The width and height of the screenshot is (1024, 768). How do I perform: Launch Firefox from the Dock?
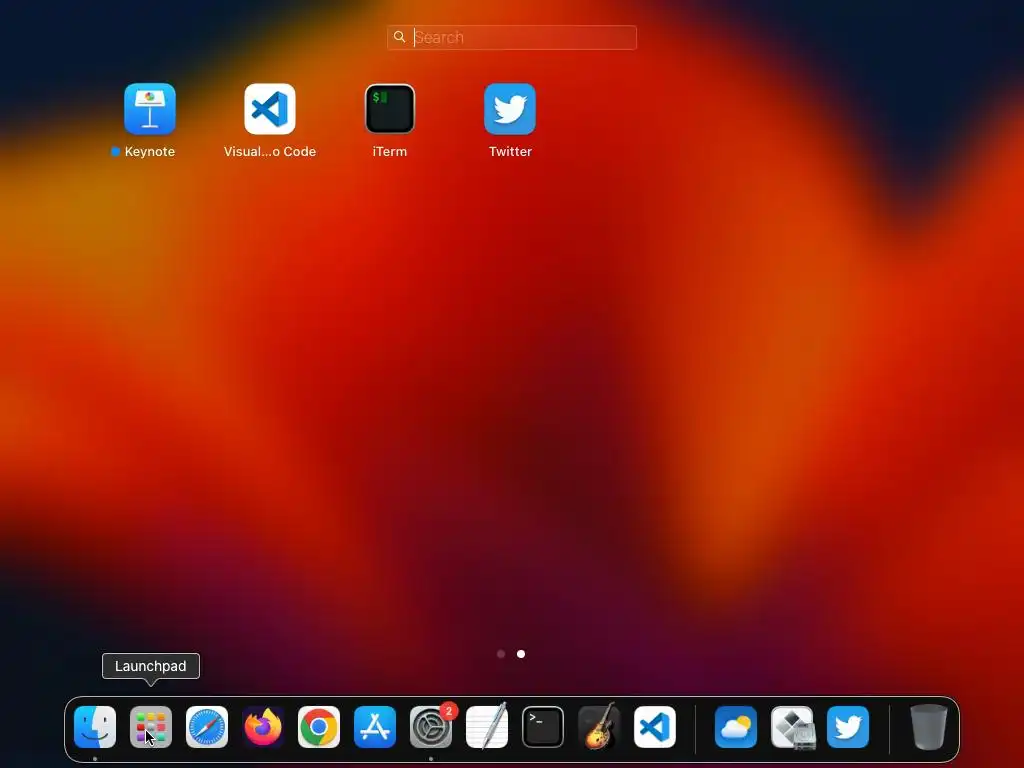pos(263,727)
